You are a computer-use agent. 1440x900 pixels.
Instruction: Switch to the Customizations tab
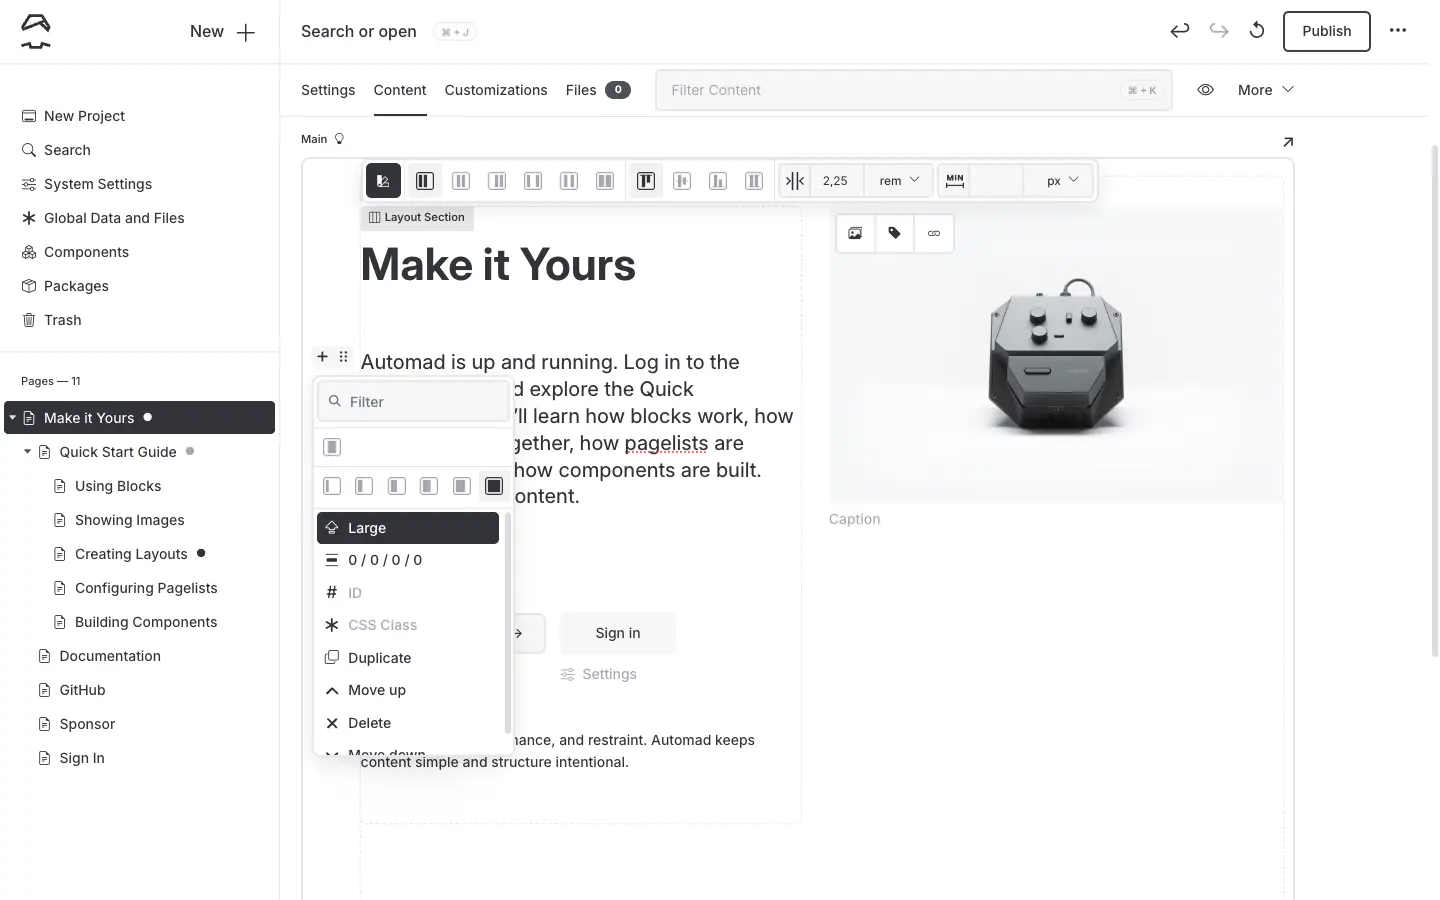[496, 90]
